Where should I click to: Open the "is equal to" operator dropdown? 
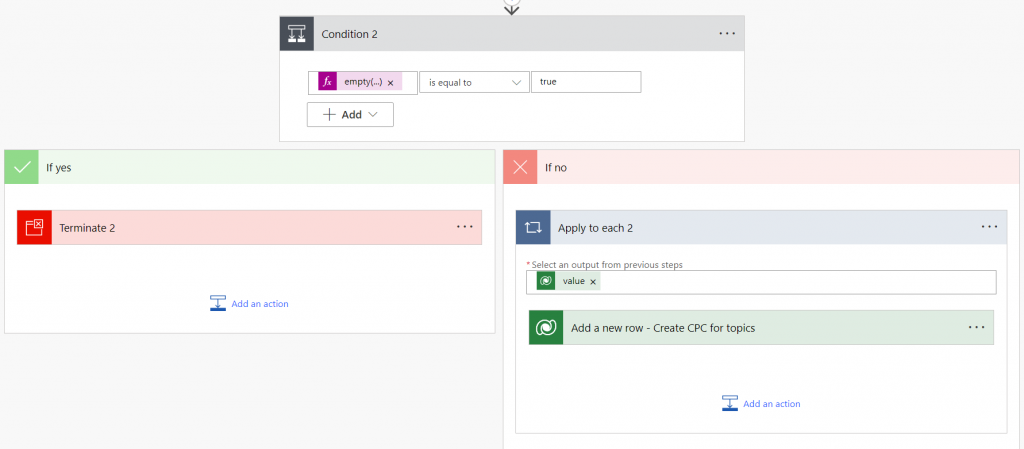tap(474, 82)
